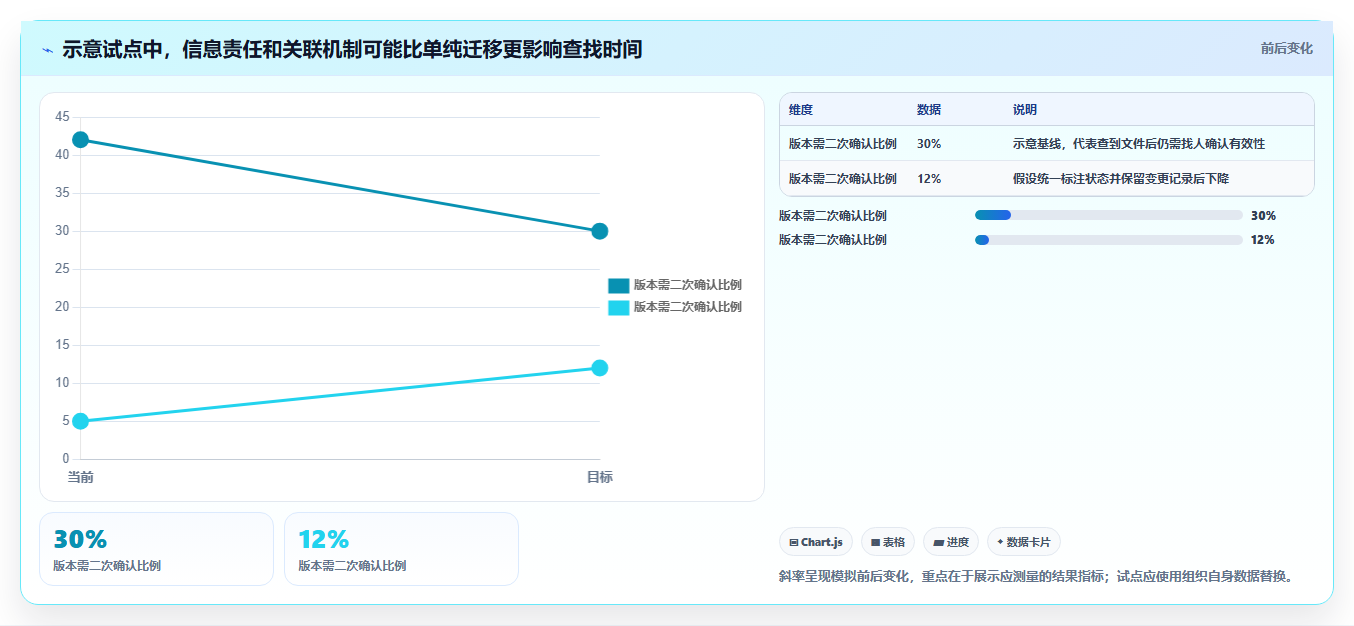Click the y-axis tick label 25

coord(62,269)
